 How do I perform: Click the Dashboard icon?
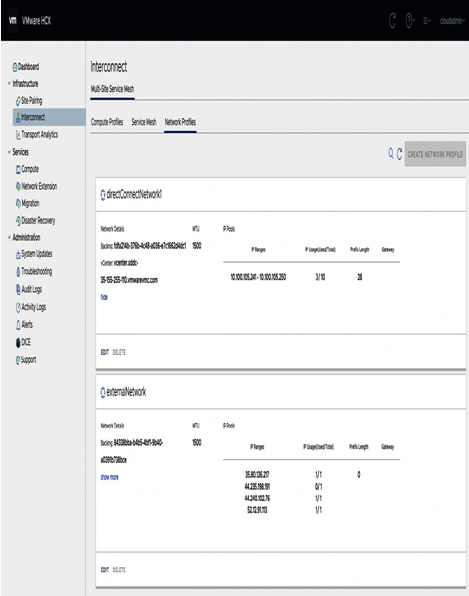[x=15, y=67]
